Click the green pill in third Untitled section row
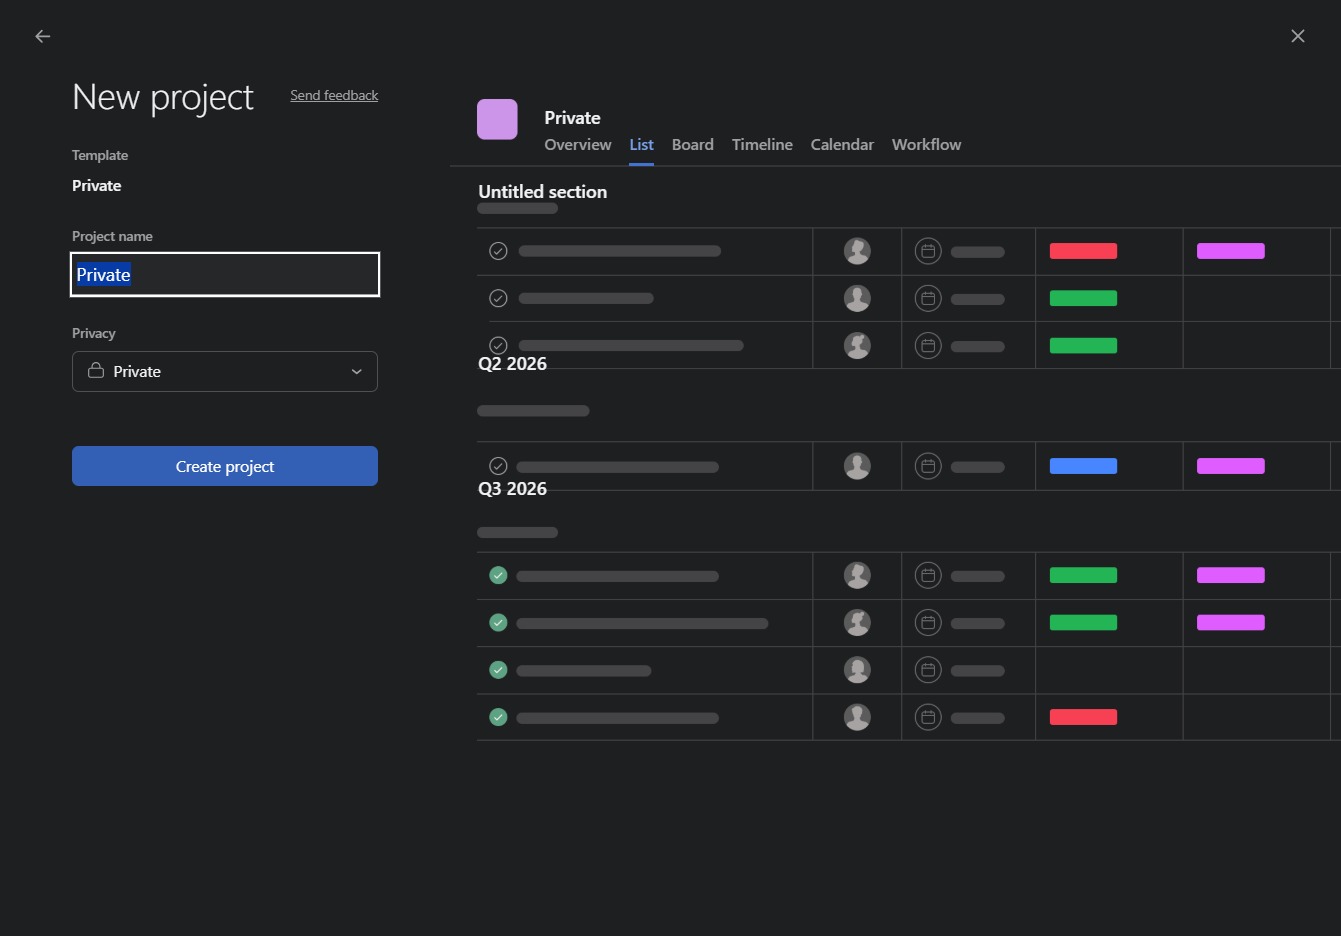The height and width of the screenshot is (936, 1341). [x=1083, y=346]
